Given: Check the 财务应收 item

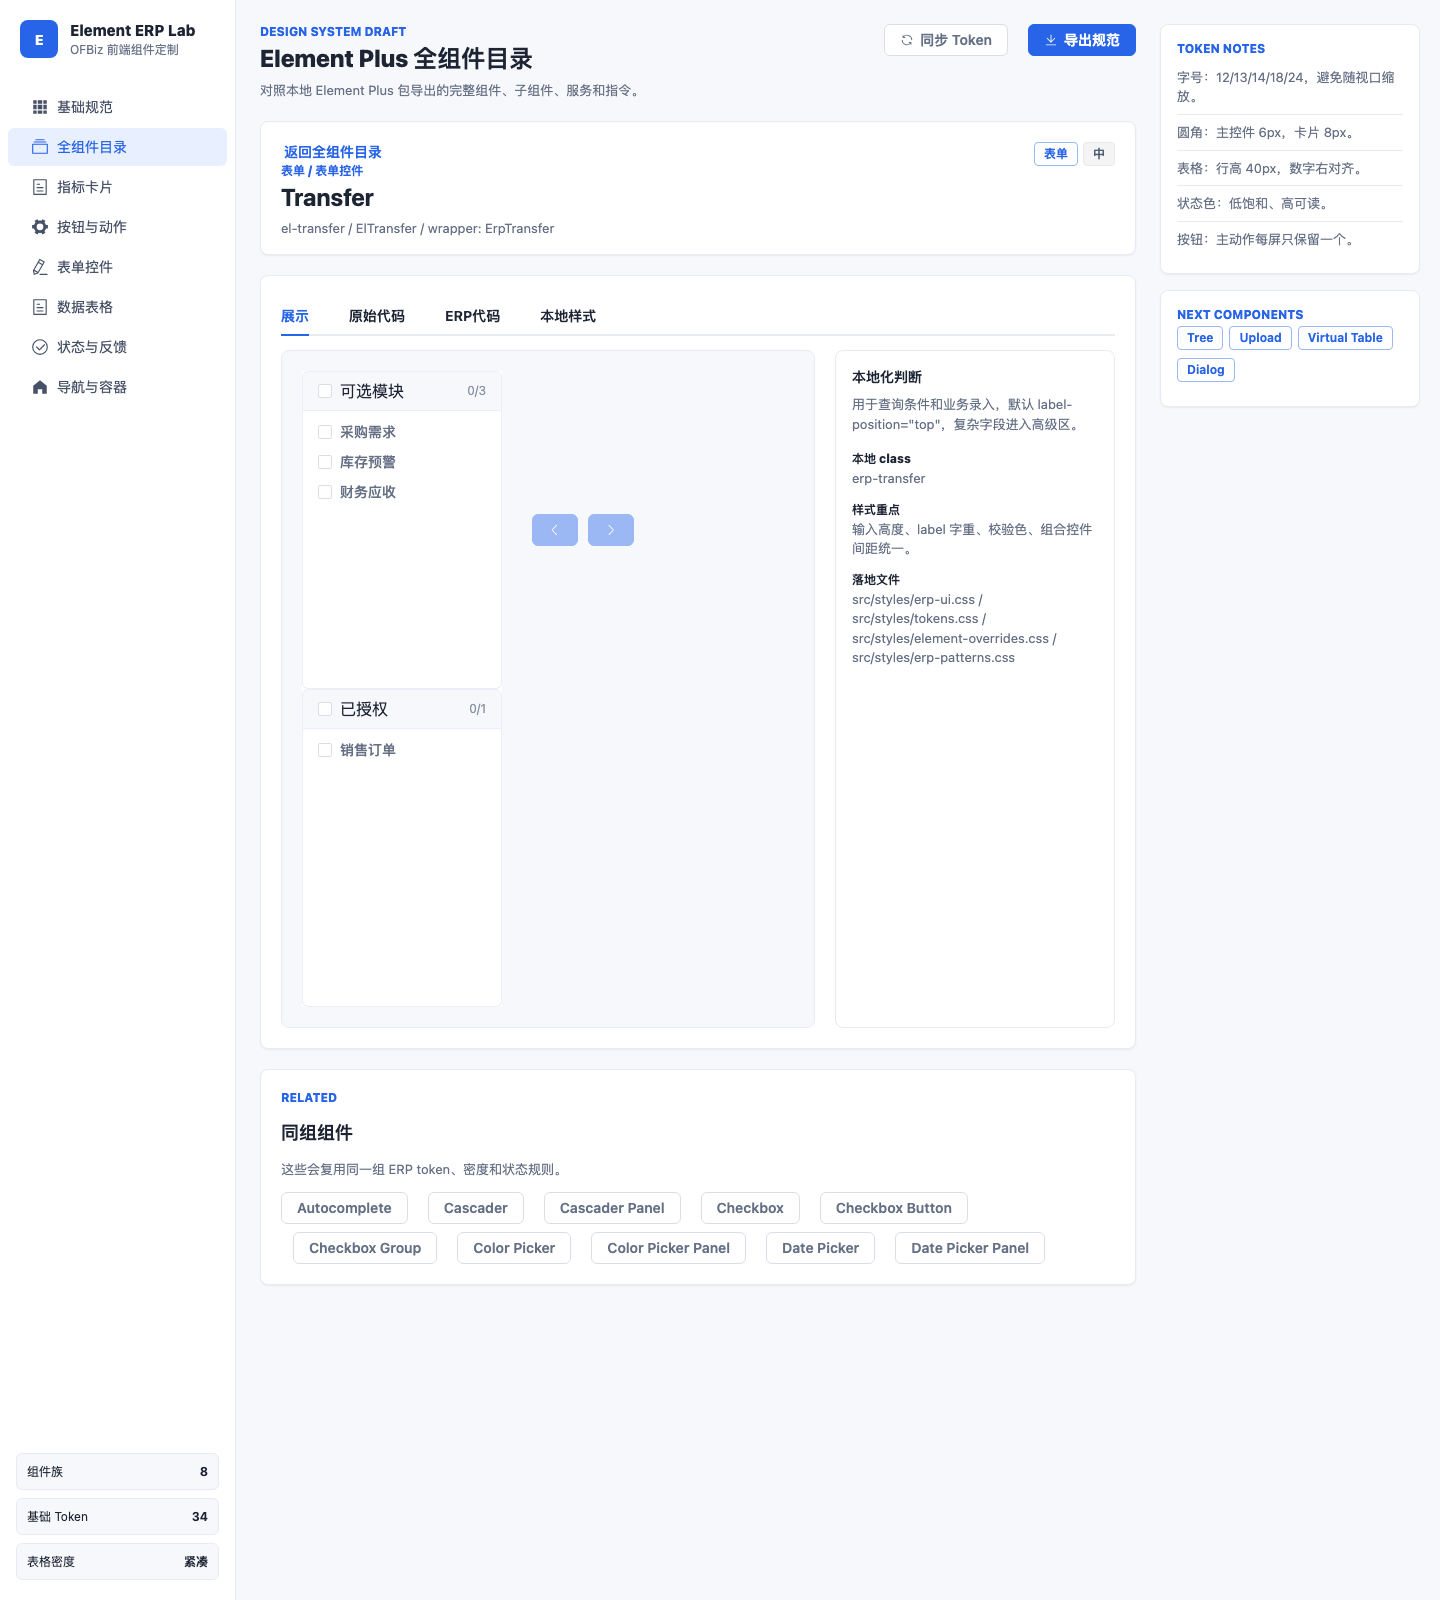Looking at the screenshot, I should [325, 492].
